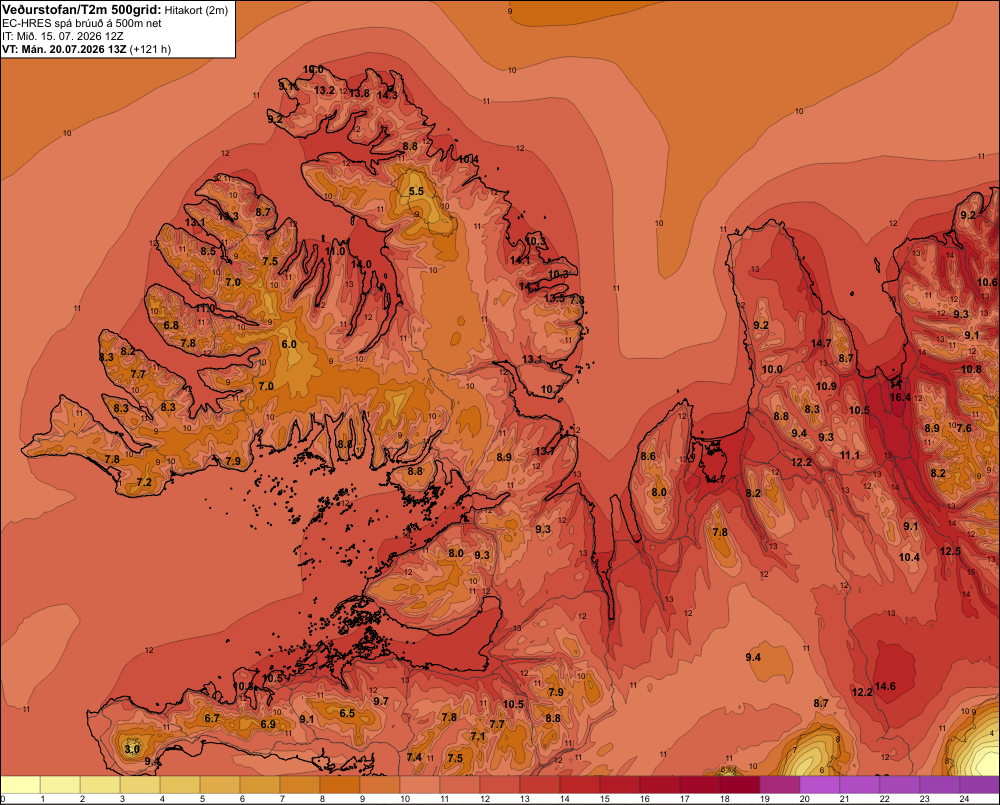Viewport: 1000px width, 805px height.
Task: Click the 5.5 temperature label on the map
Action: [416, 191]
